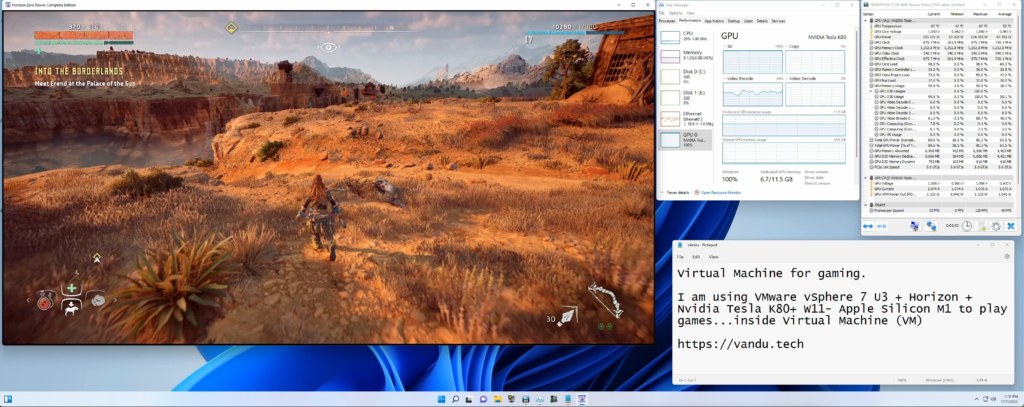1024x407 pixels.
Task: Open Options menu in Task Manager
Action: point(675,13)
